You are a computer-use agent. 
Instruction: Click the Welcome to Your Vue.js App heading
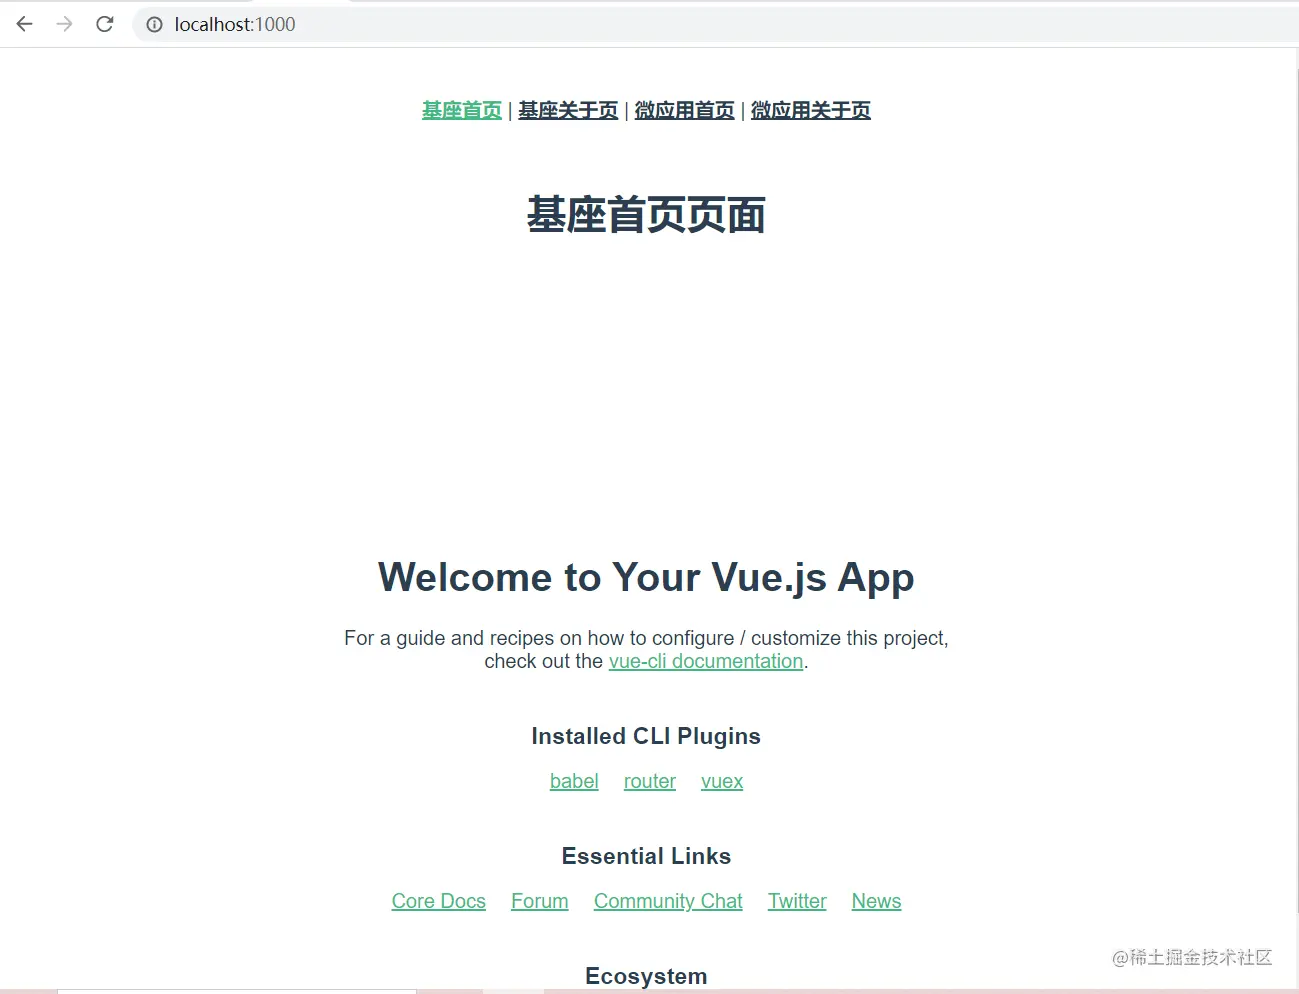click(646, 578)
